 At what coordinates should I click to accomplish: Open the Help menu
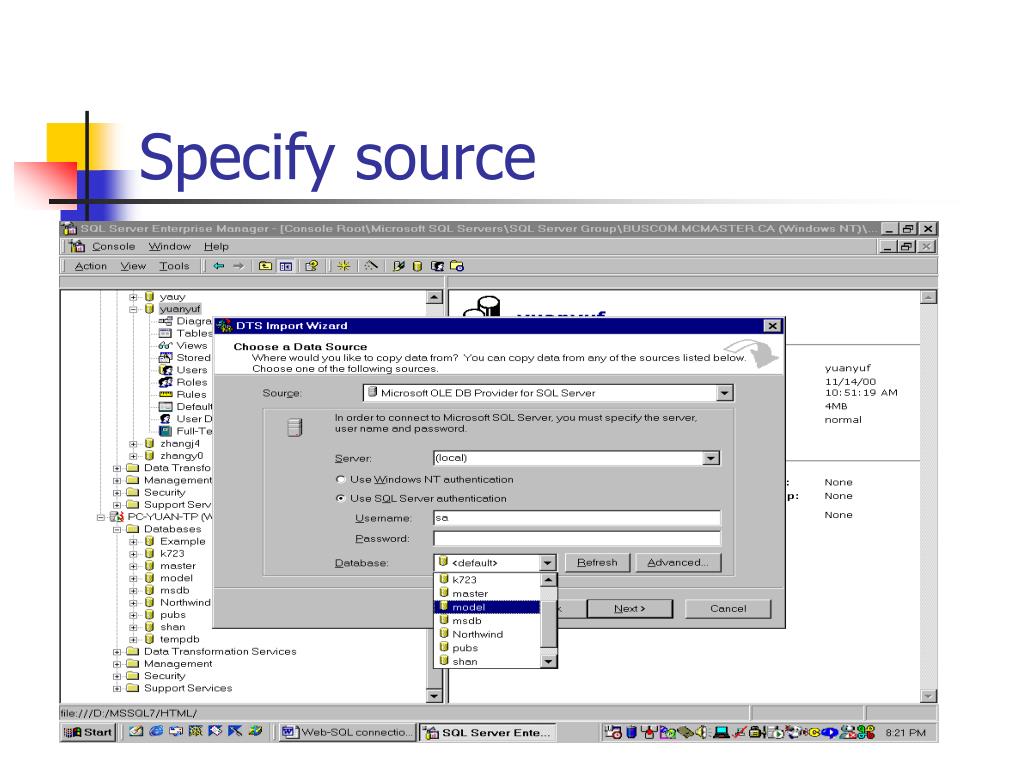tap(216, 246)
